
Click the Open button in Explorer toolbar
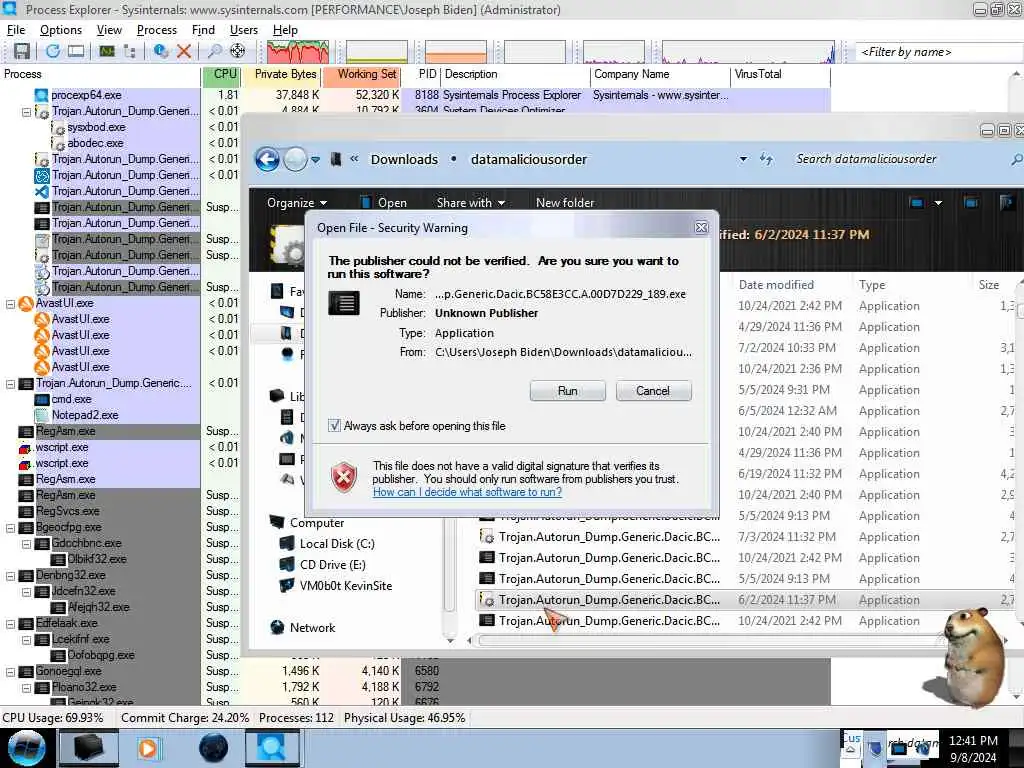pyautogui.click(x=384, y=203)
